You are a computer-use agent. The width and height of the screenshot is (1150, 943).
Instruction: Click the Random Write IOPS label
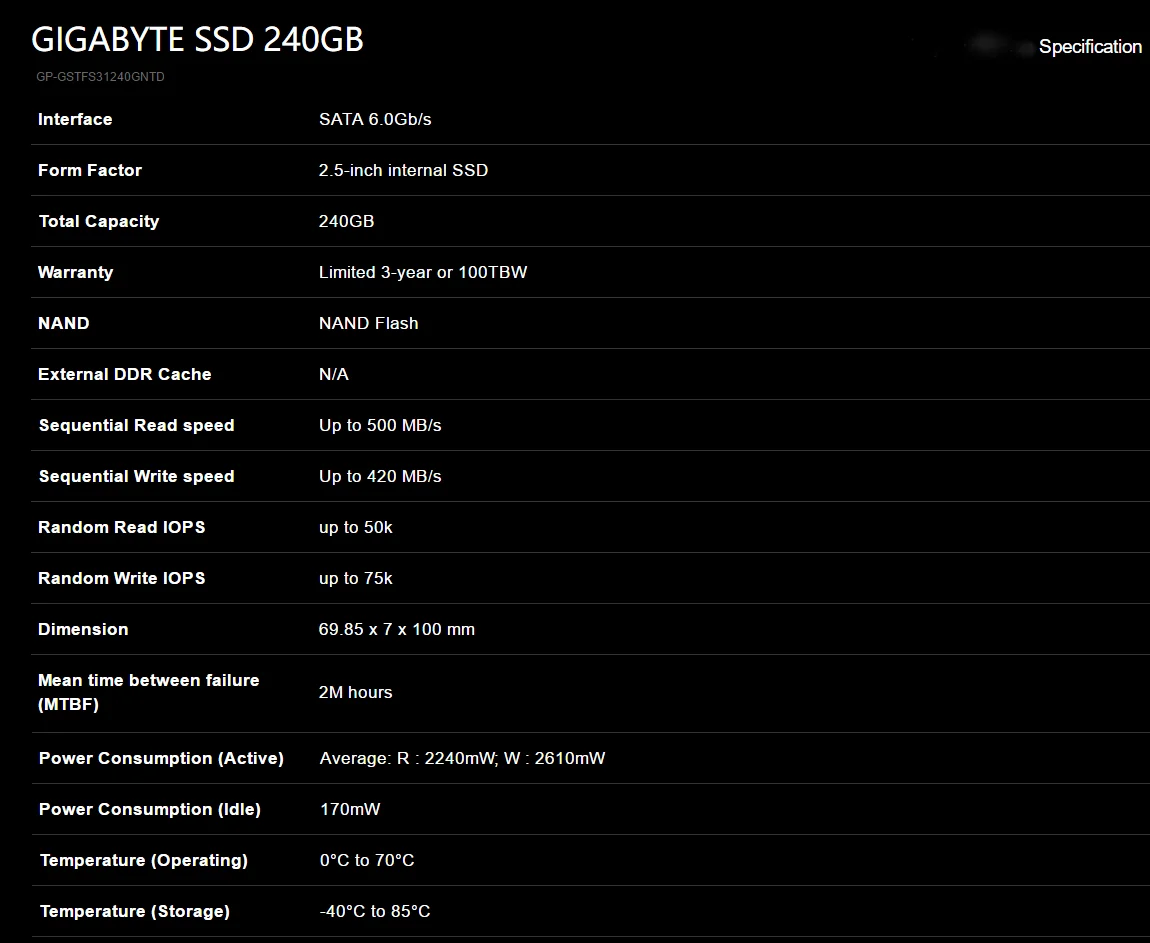[122, 578]
